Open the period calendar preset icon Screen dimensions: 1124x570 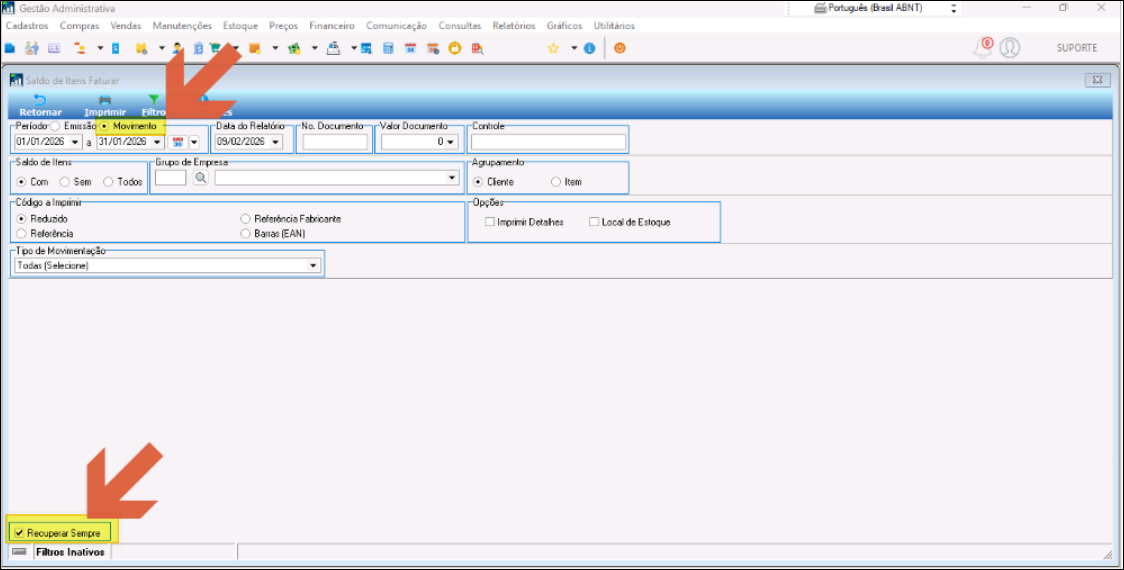pos(178,142)
